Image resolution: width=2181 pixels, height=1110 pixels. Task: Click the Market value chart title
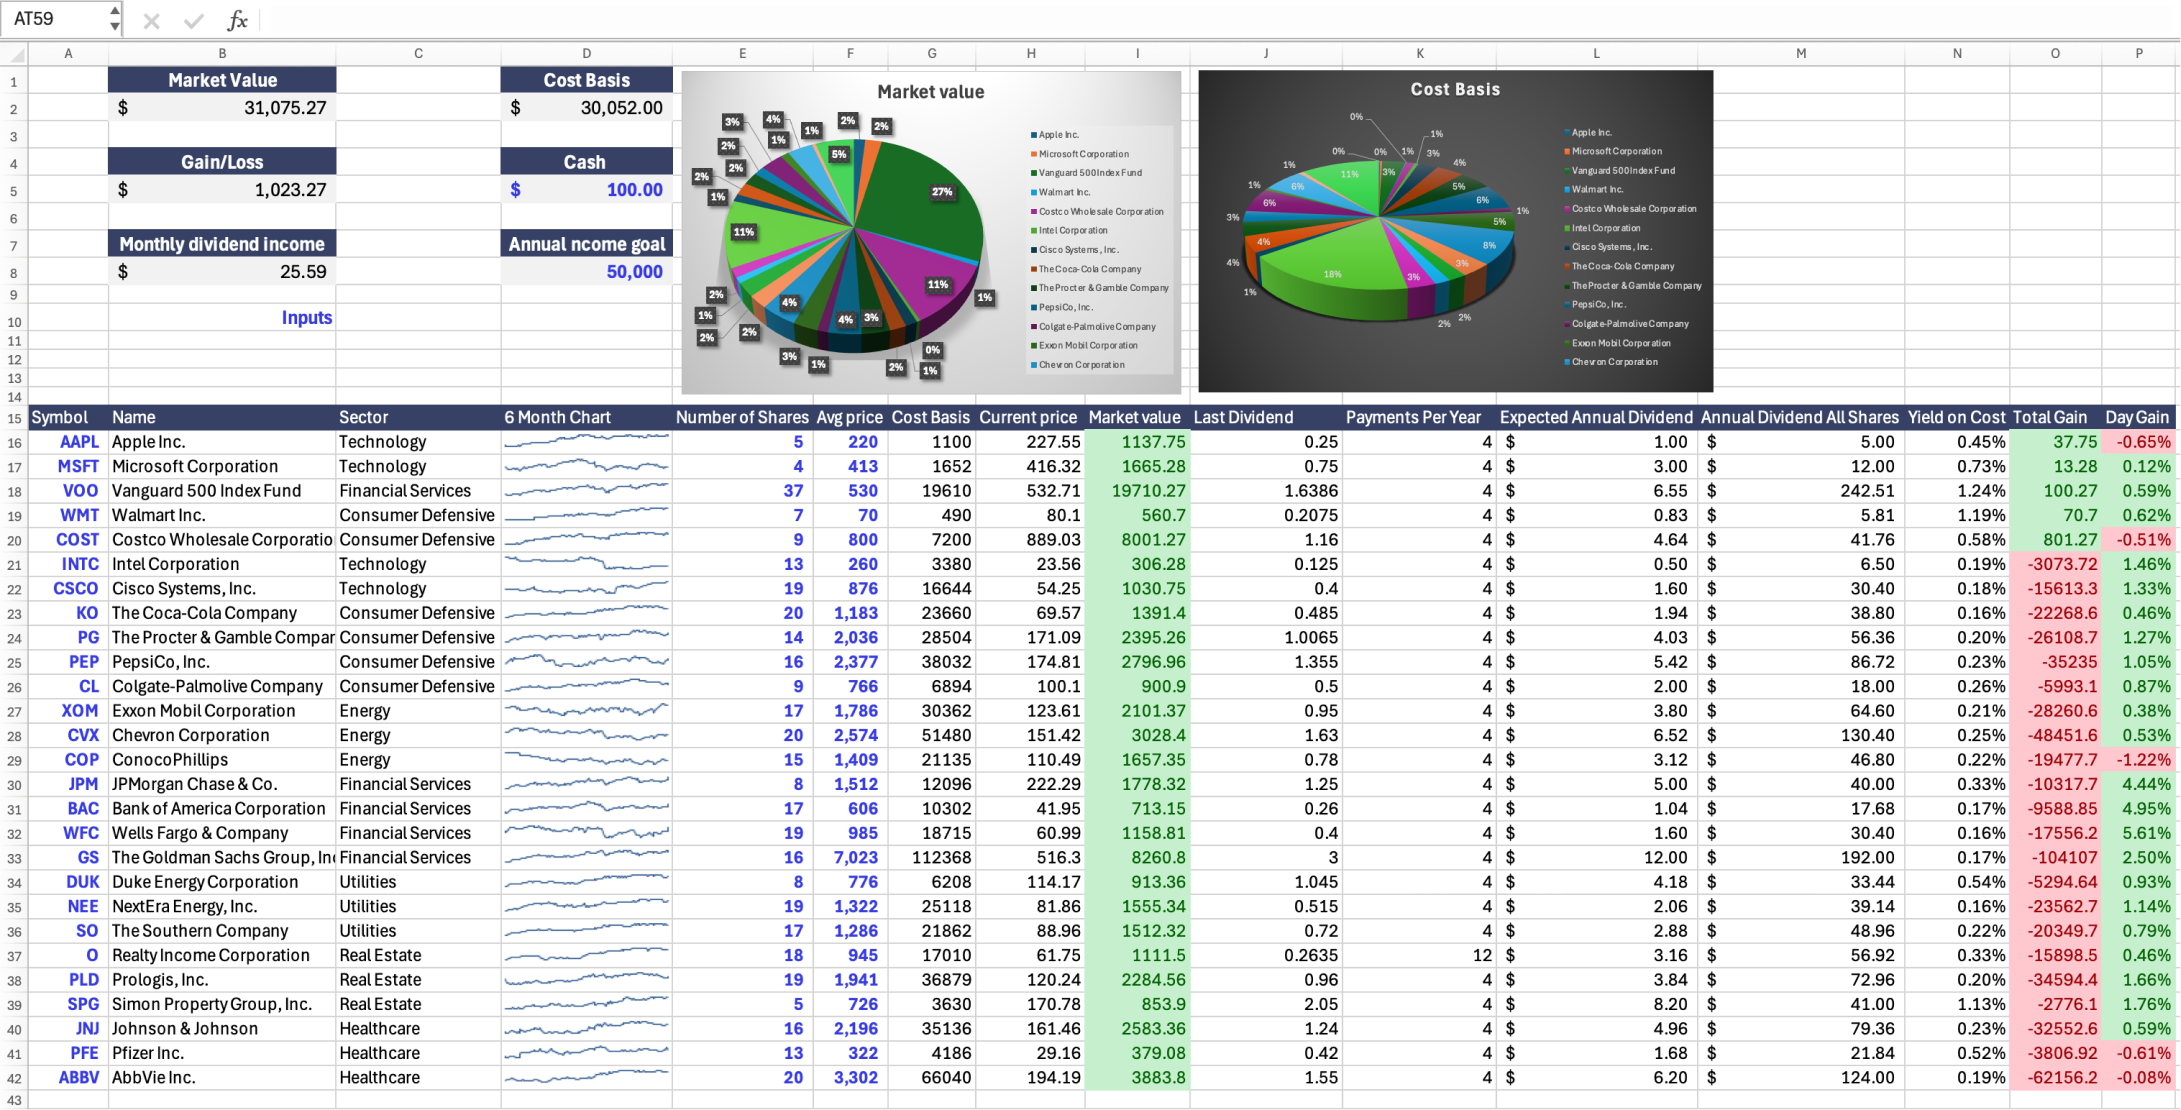(x=930, y=92)
